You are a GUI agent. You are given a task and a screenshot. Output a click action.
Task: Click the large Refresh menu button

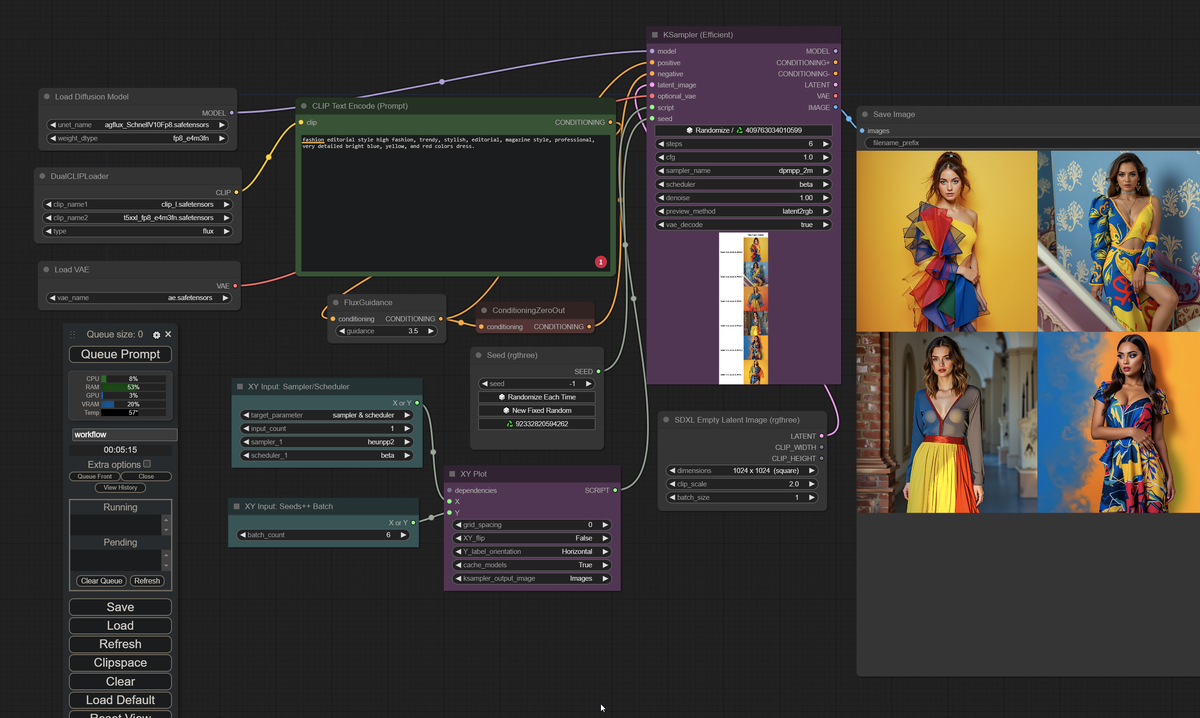pos(120,644)
